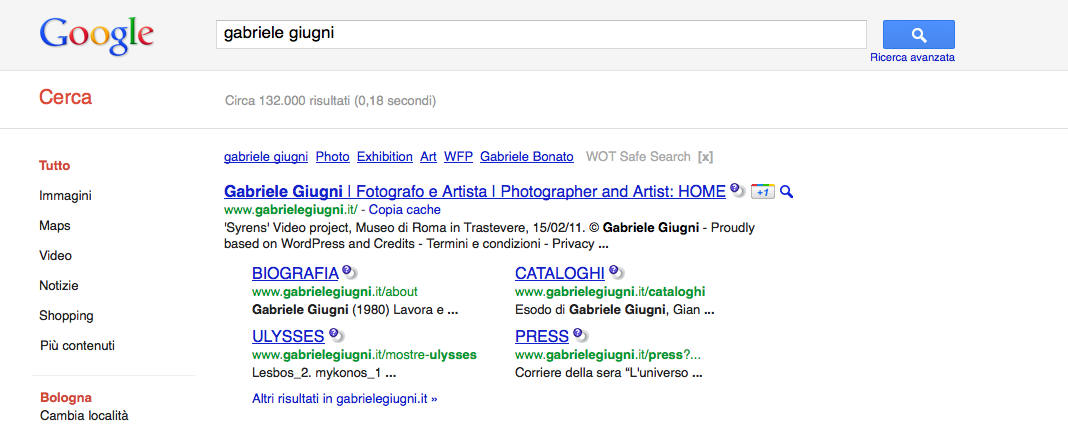Image resolution: width=1068 pixels, height=429 pixels.
Task: Click the related search 'gabriele giugni' link
Action: 266,157
